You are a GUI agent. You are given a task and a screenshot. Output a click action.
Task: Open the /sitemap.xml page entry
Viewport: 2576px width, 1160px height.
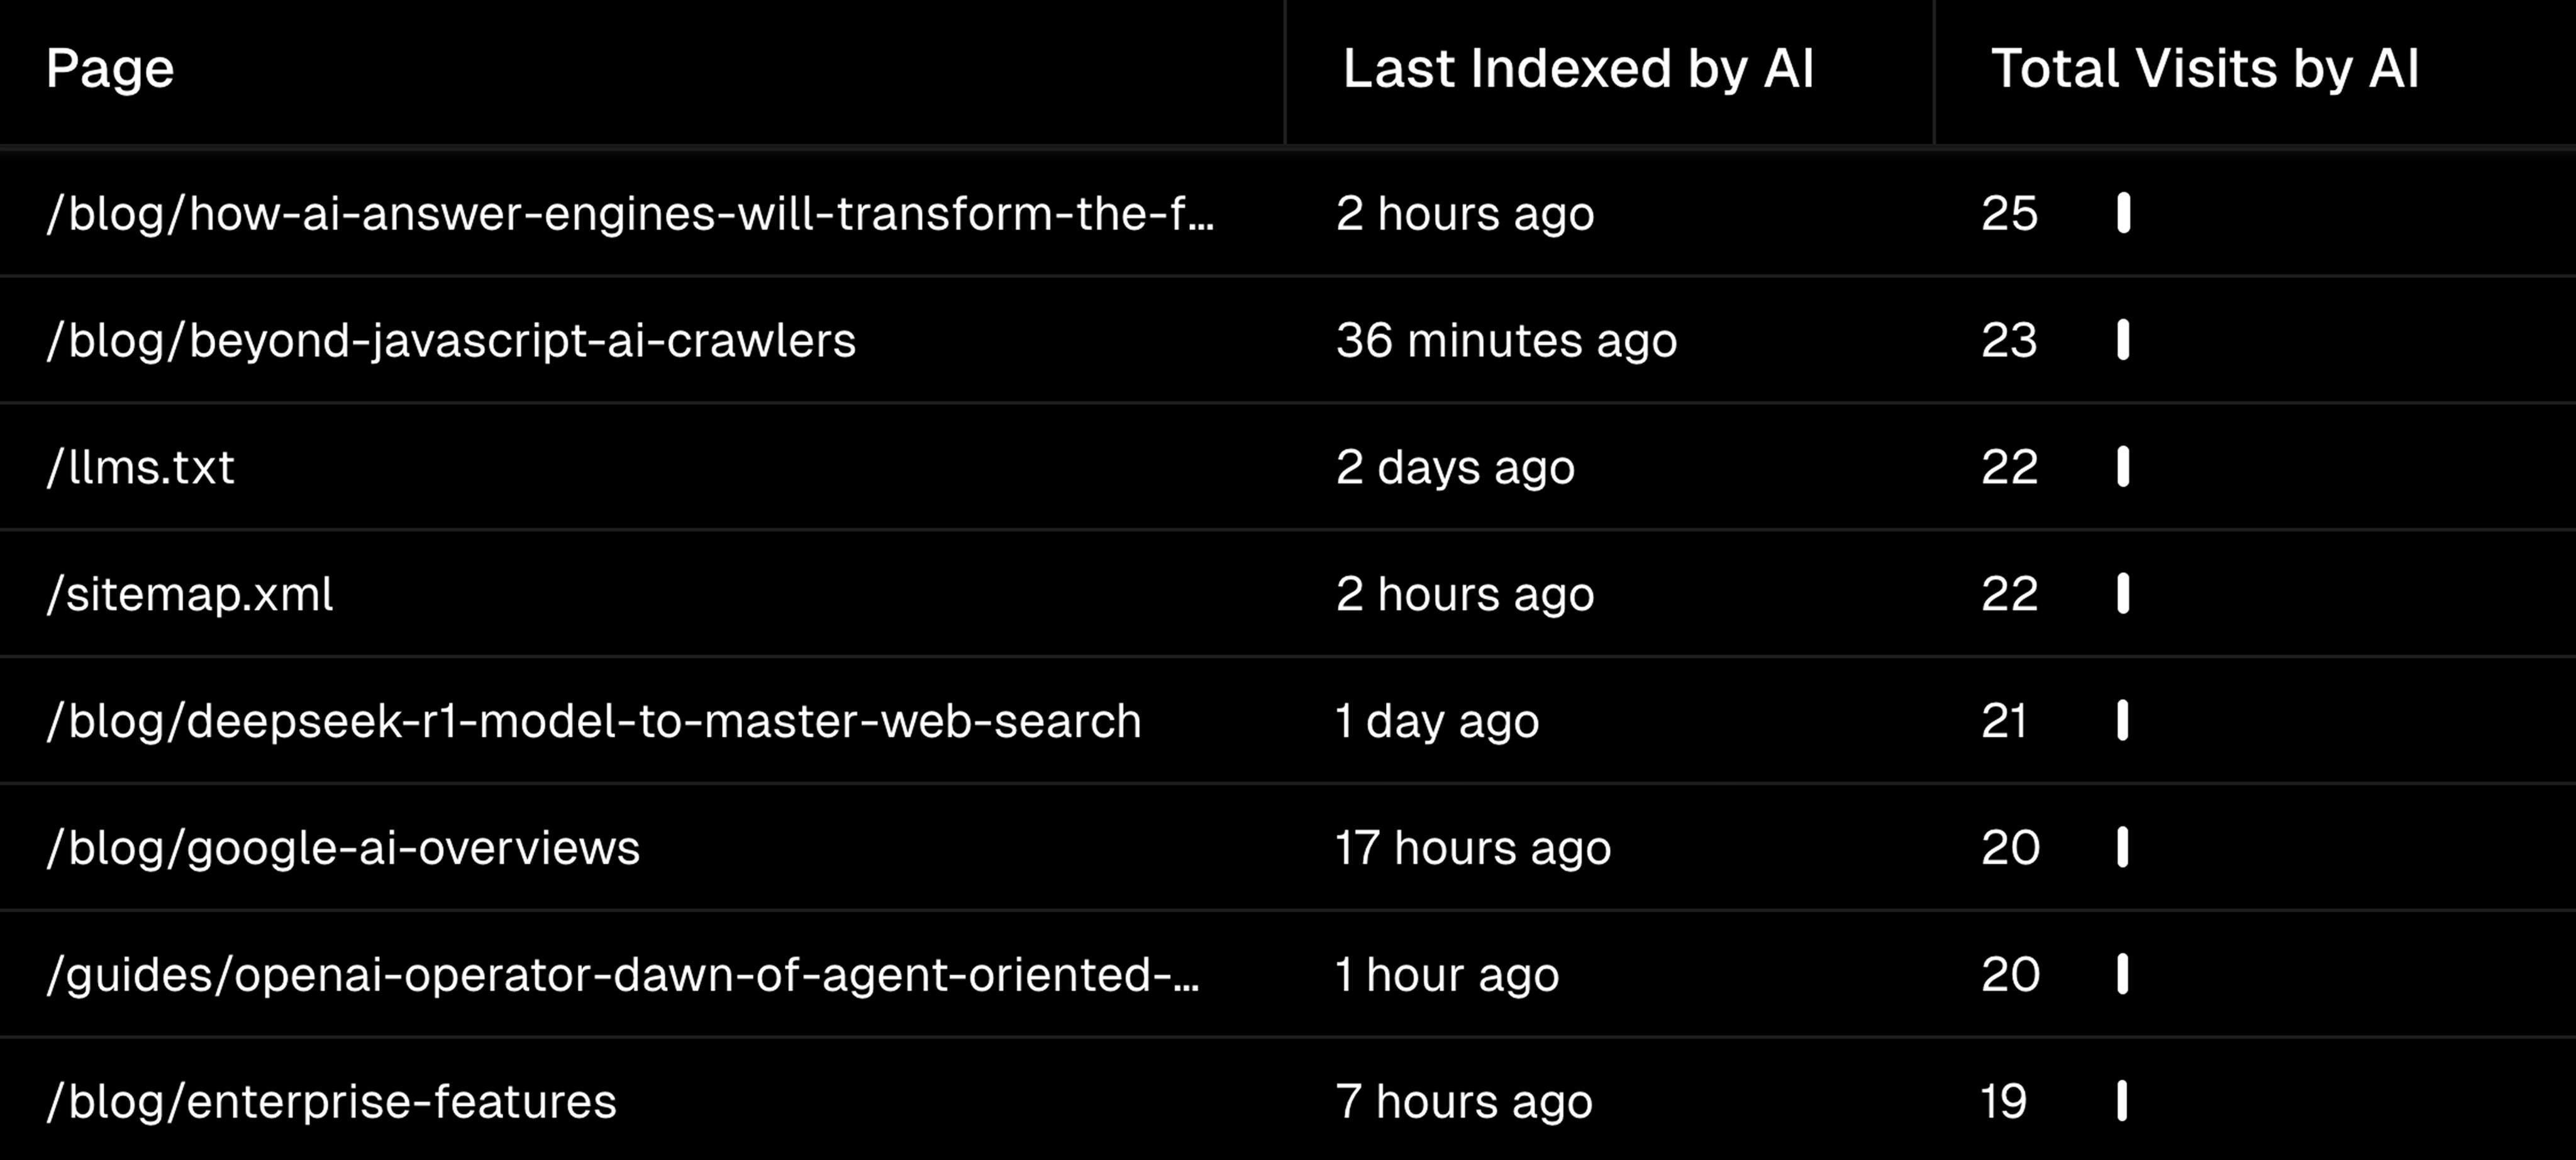[190, 594]
